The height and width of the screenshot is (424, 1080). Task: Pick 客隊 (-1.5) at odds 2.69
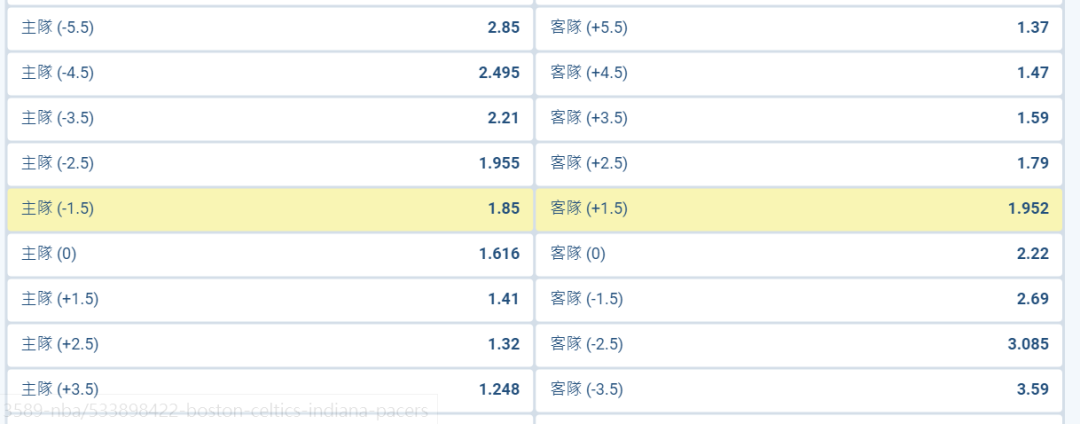coord(799,299)
